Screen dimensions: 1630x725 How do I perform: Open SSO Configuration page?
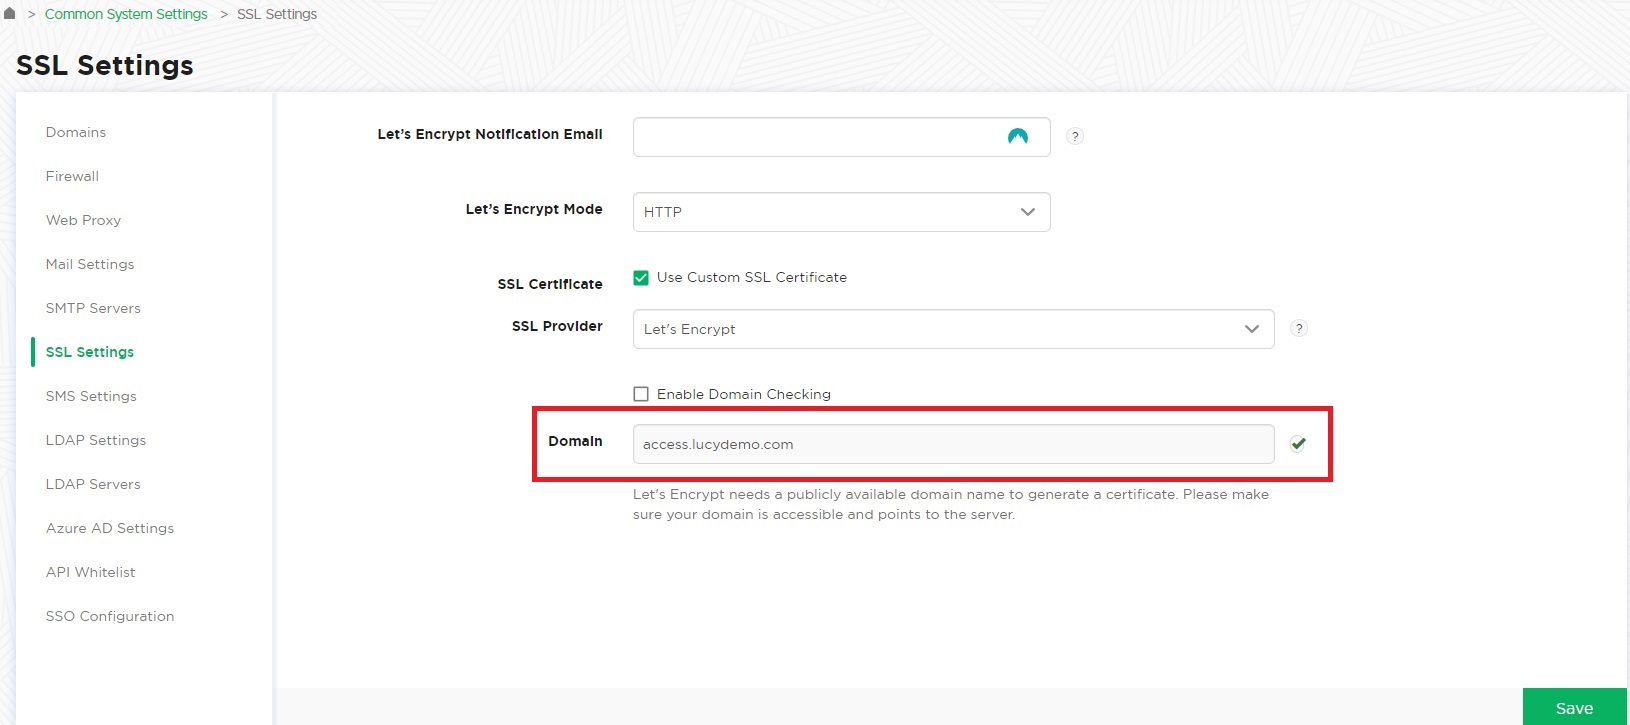[x=110, y=616]
